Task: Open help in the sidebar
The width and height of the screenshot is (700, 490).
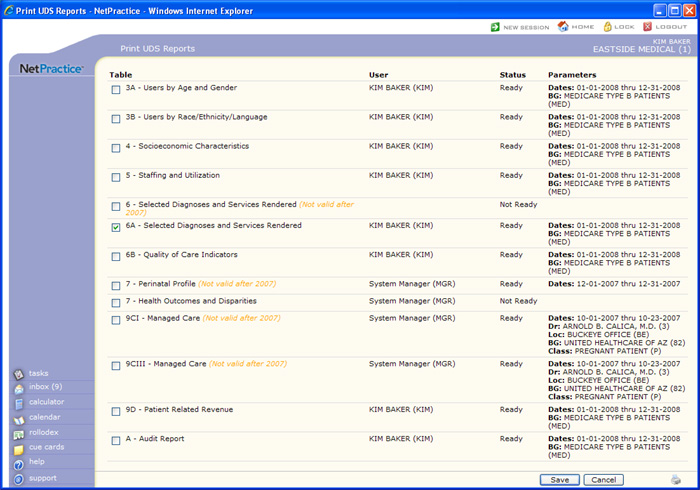Action: click(x=37, y=461)
